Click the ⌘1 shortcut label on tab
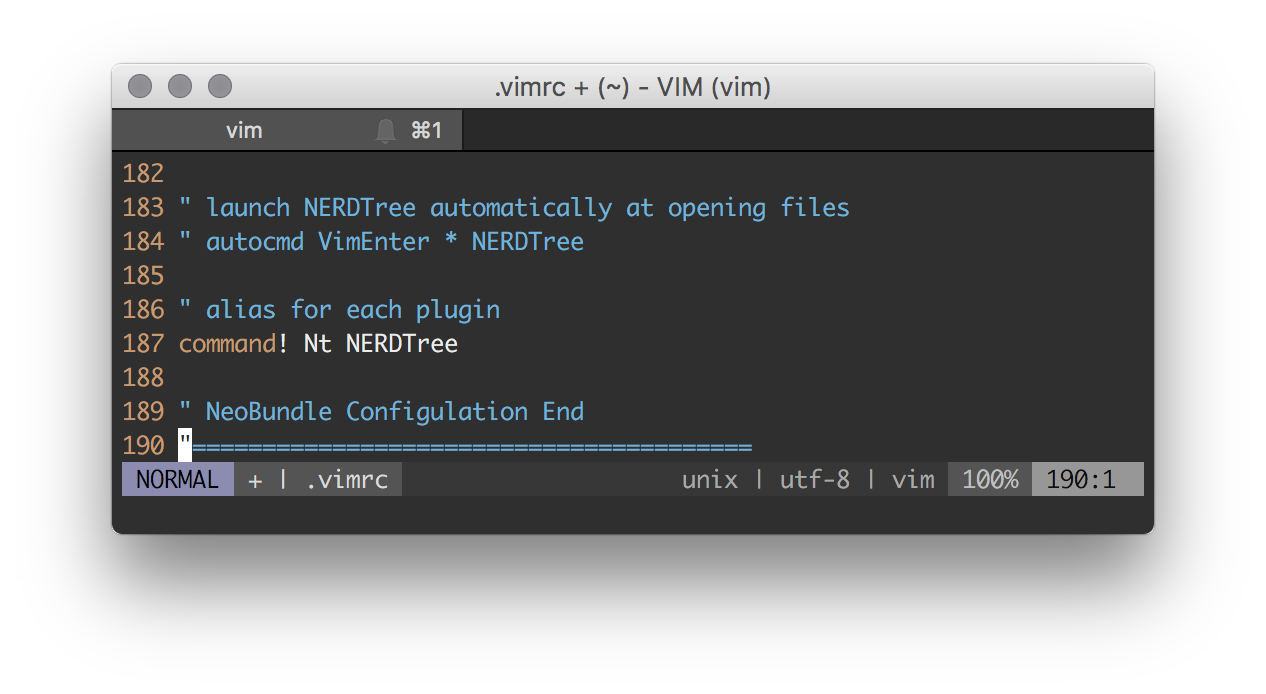The width and height of the screenshot is (1266, 694). [x=427, y=131]
